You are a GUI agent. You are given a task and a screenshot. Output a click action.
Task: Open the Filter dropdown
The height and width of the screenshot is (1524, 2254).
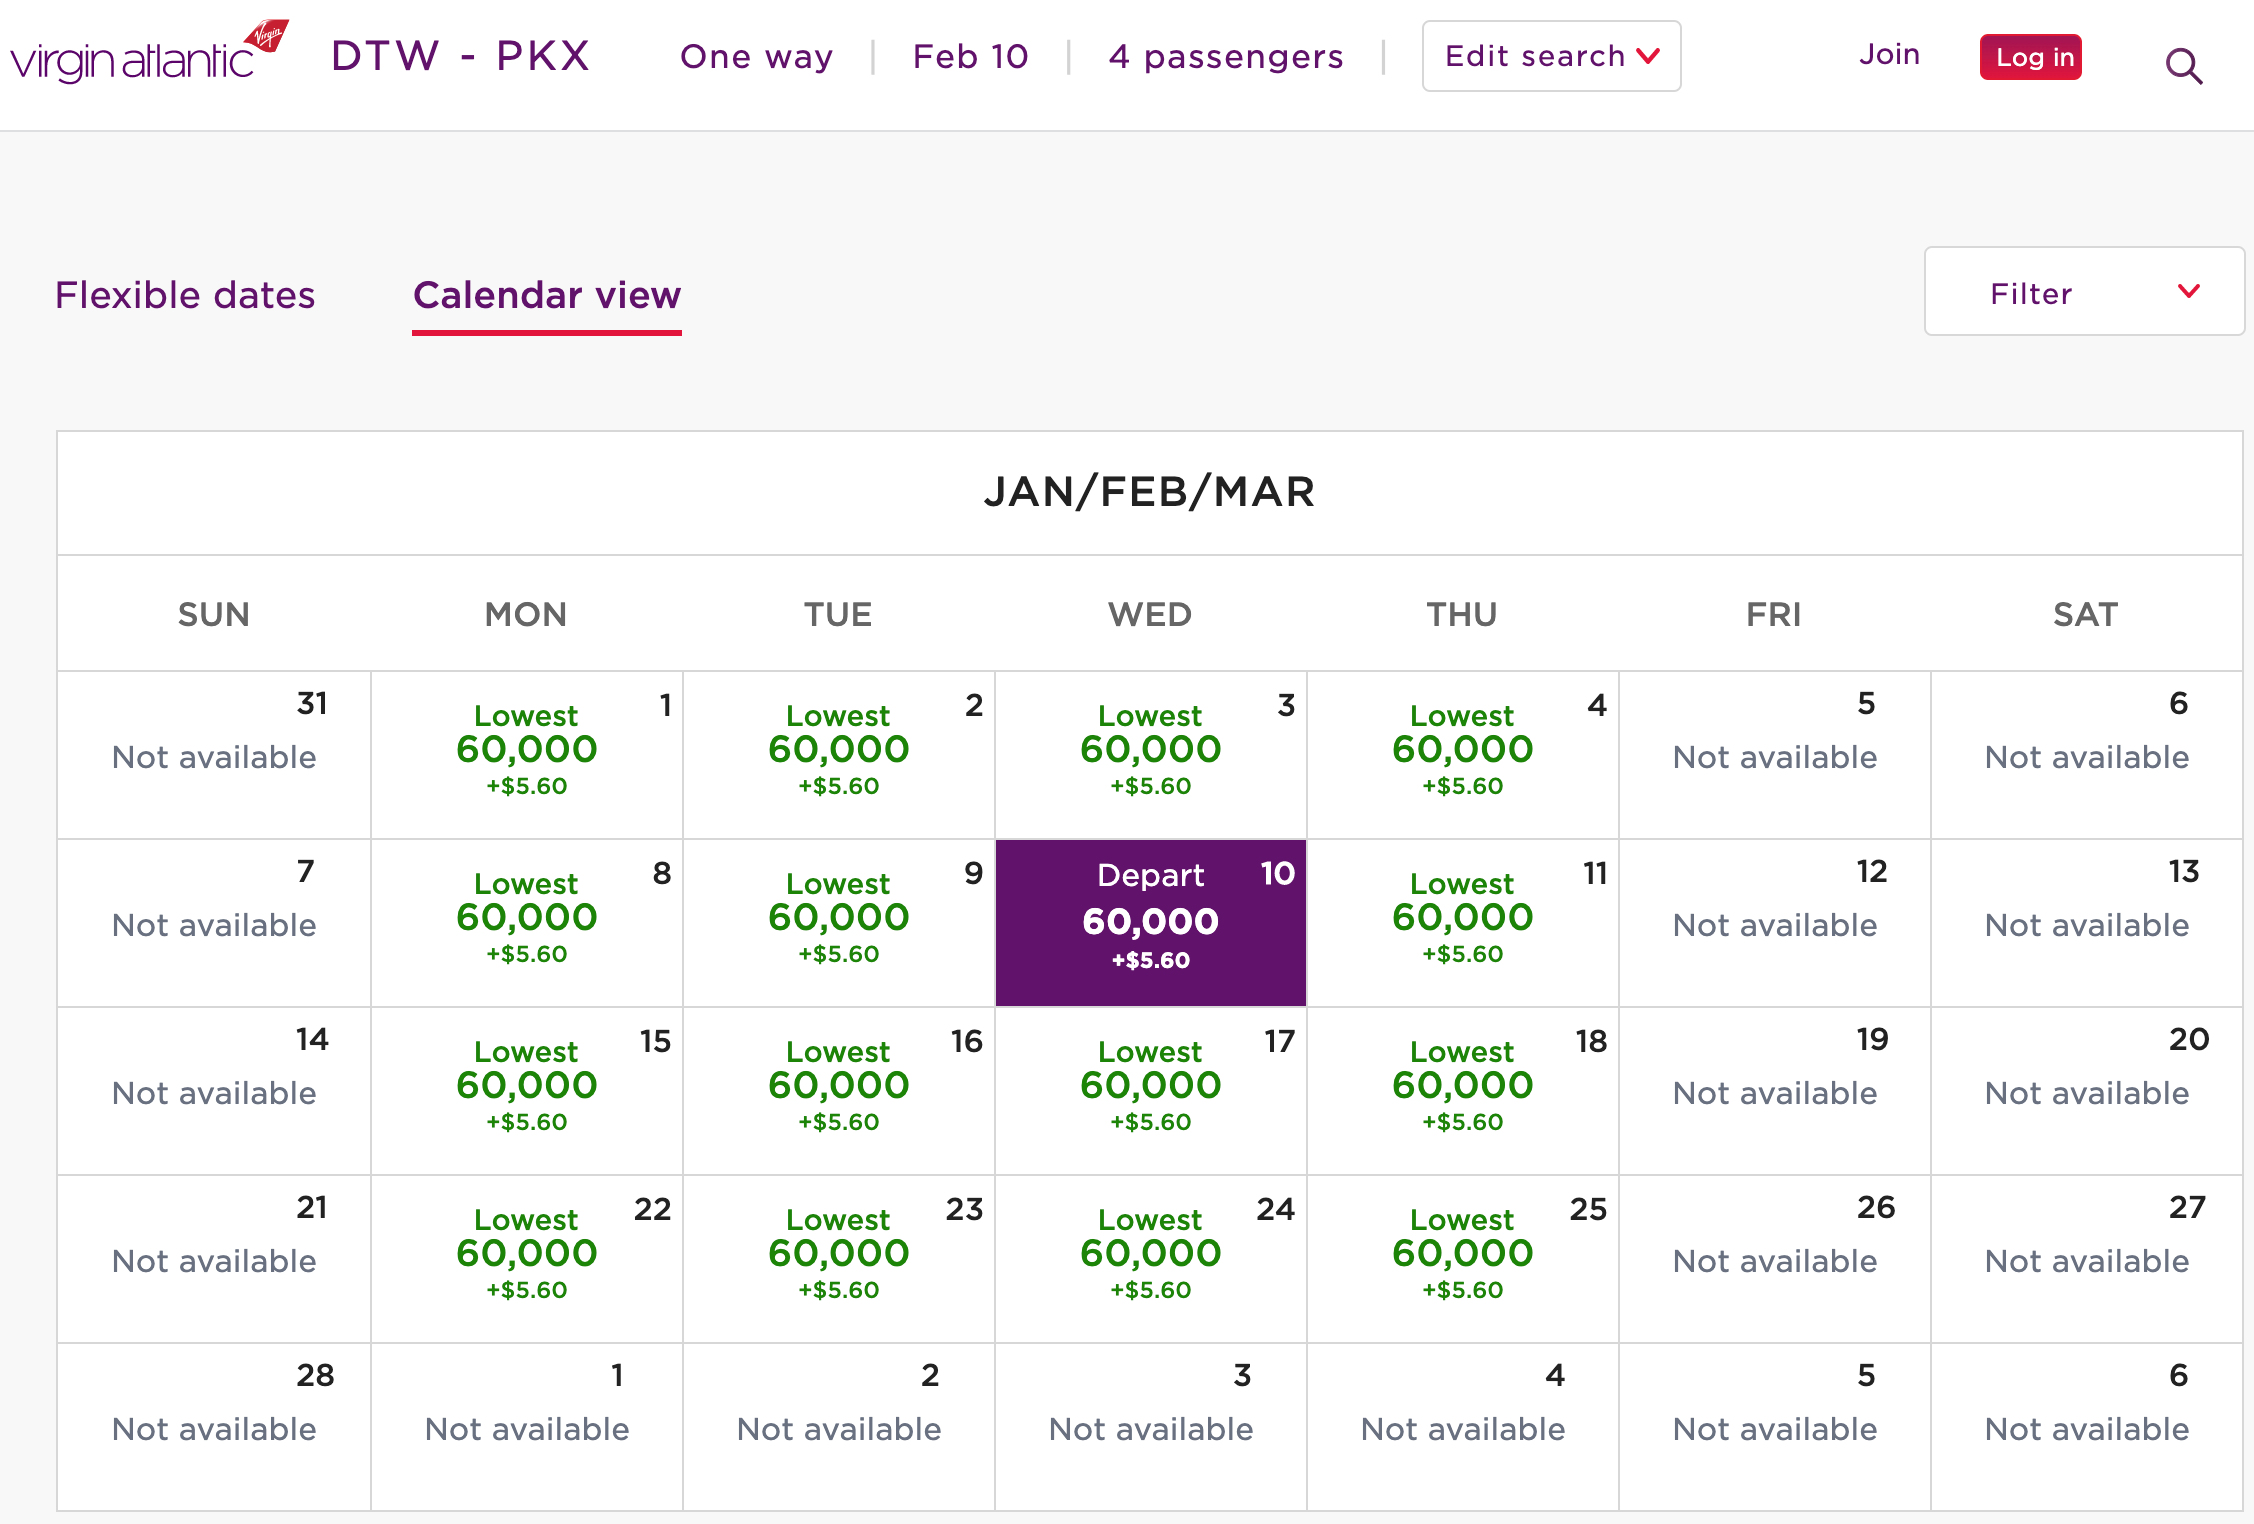pyautogui.click(x=2083, y=292)
